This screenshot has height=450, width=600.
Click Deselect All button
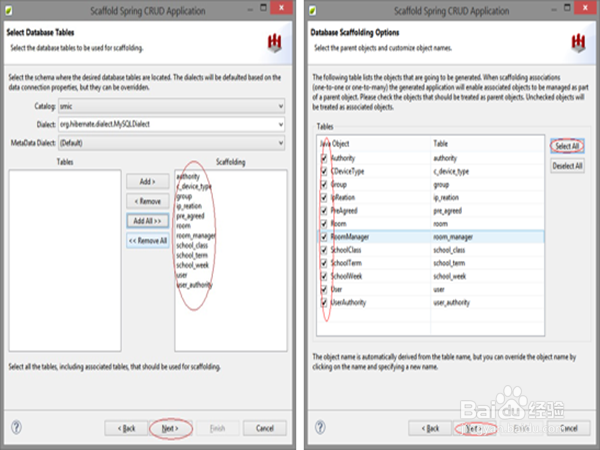pyautogui.click(x=567, y=166)
